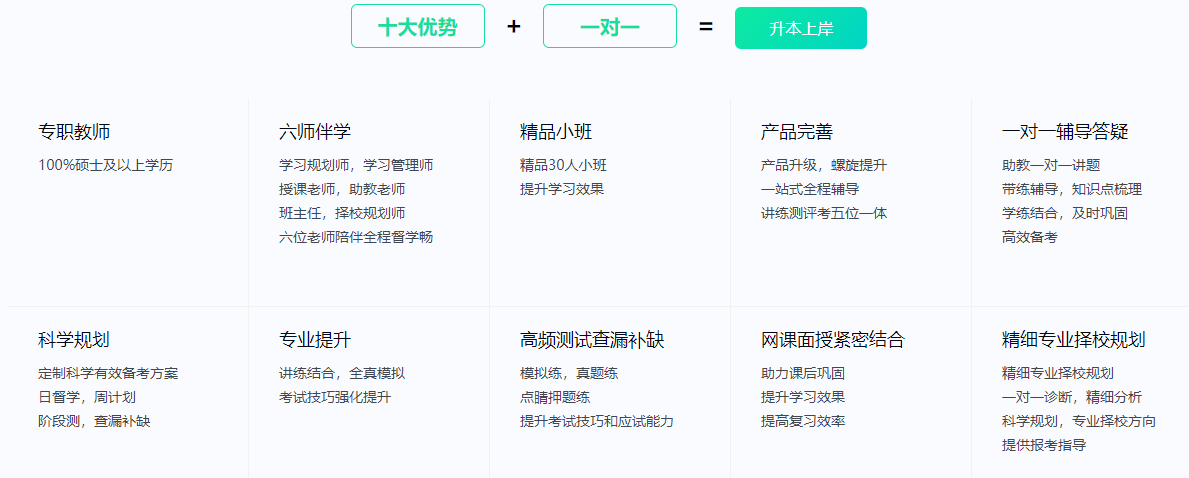This screenshot has width=1189, height=478.
Task: Select the 精品30人小班 description line
Action: coord(563,165)
